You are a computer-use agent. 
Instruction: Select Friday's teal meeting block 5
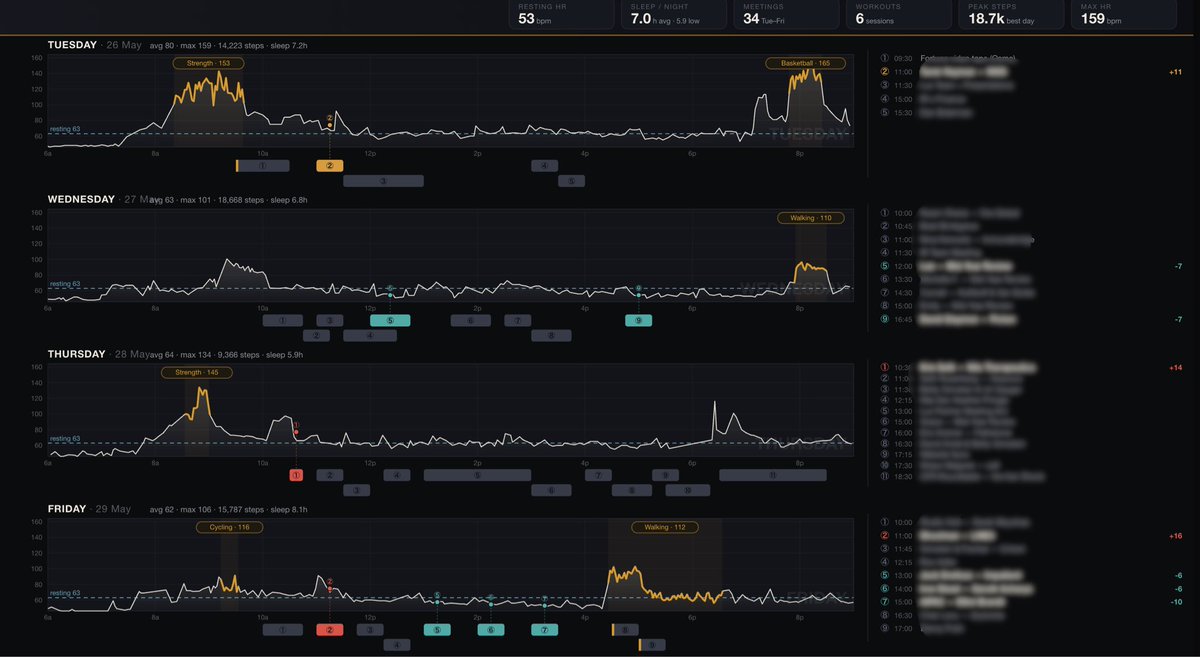(437, 630)
